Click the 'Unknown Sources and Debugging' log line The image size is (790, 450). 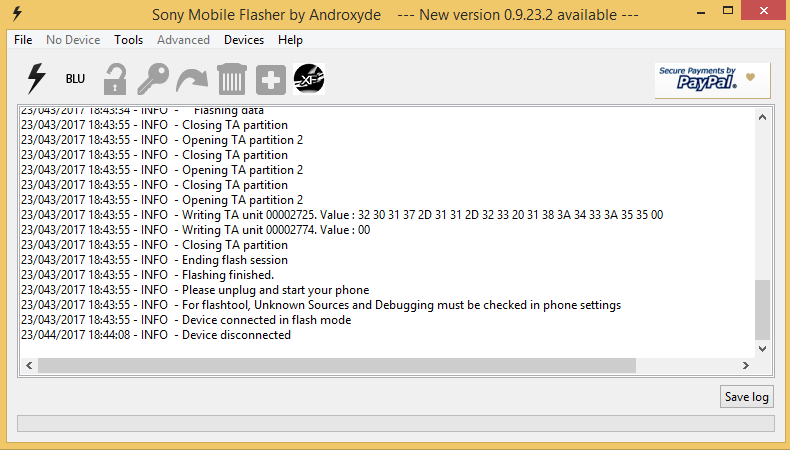tap(321, 305)
